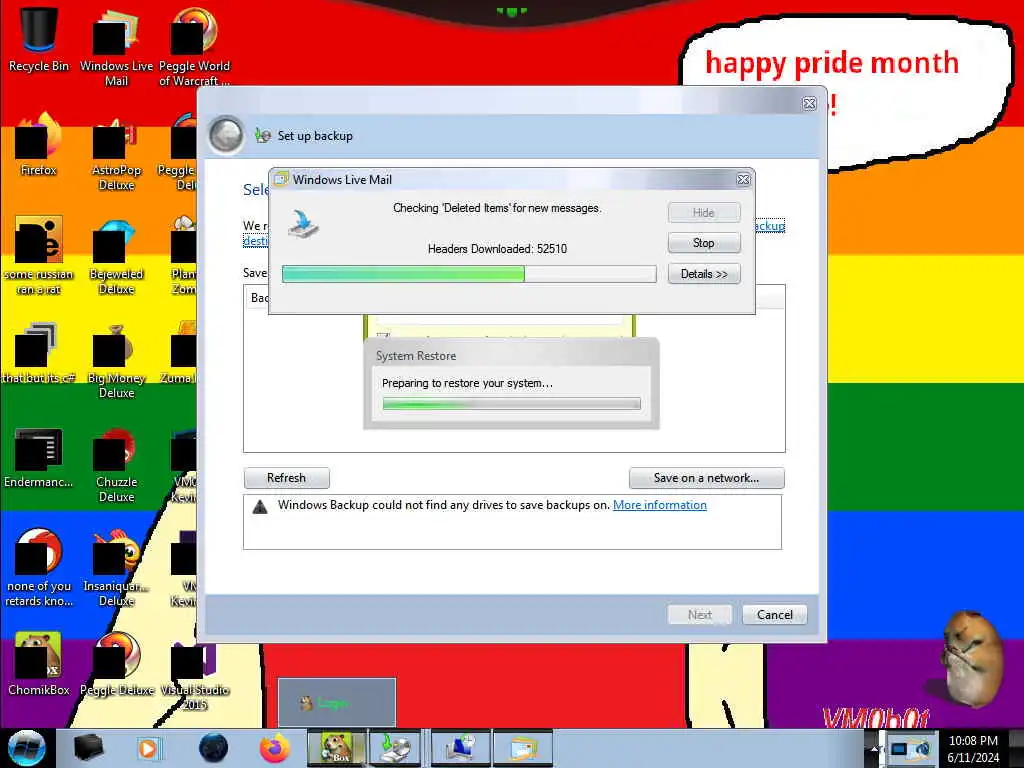Select Bejeweled Deluxe desktop icon

[x=116, y=256]
